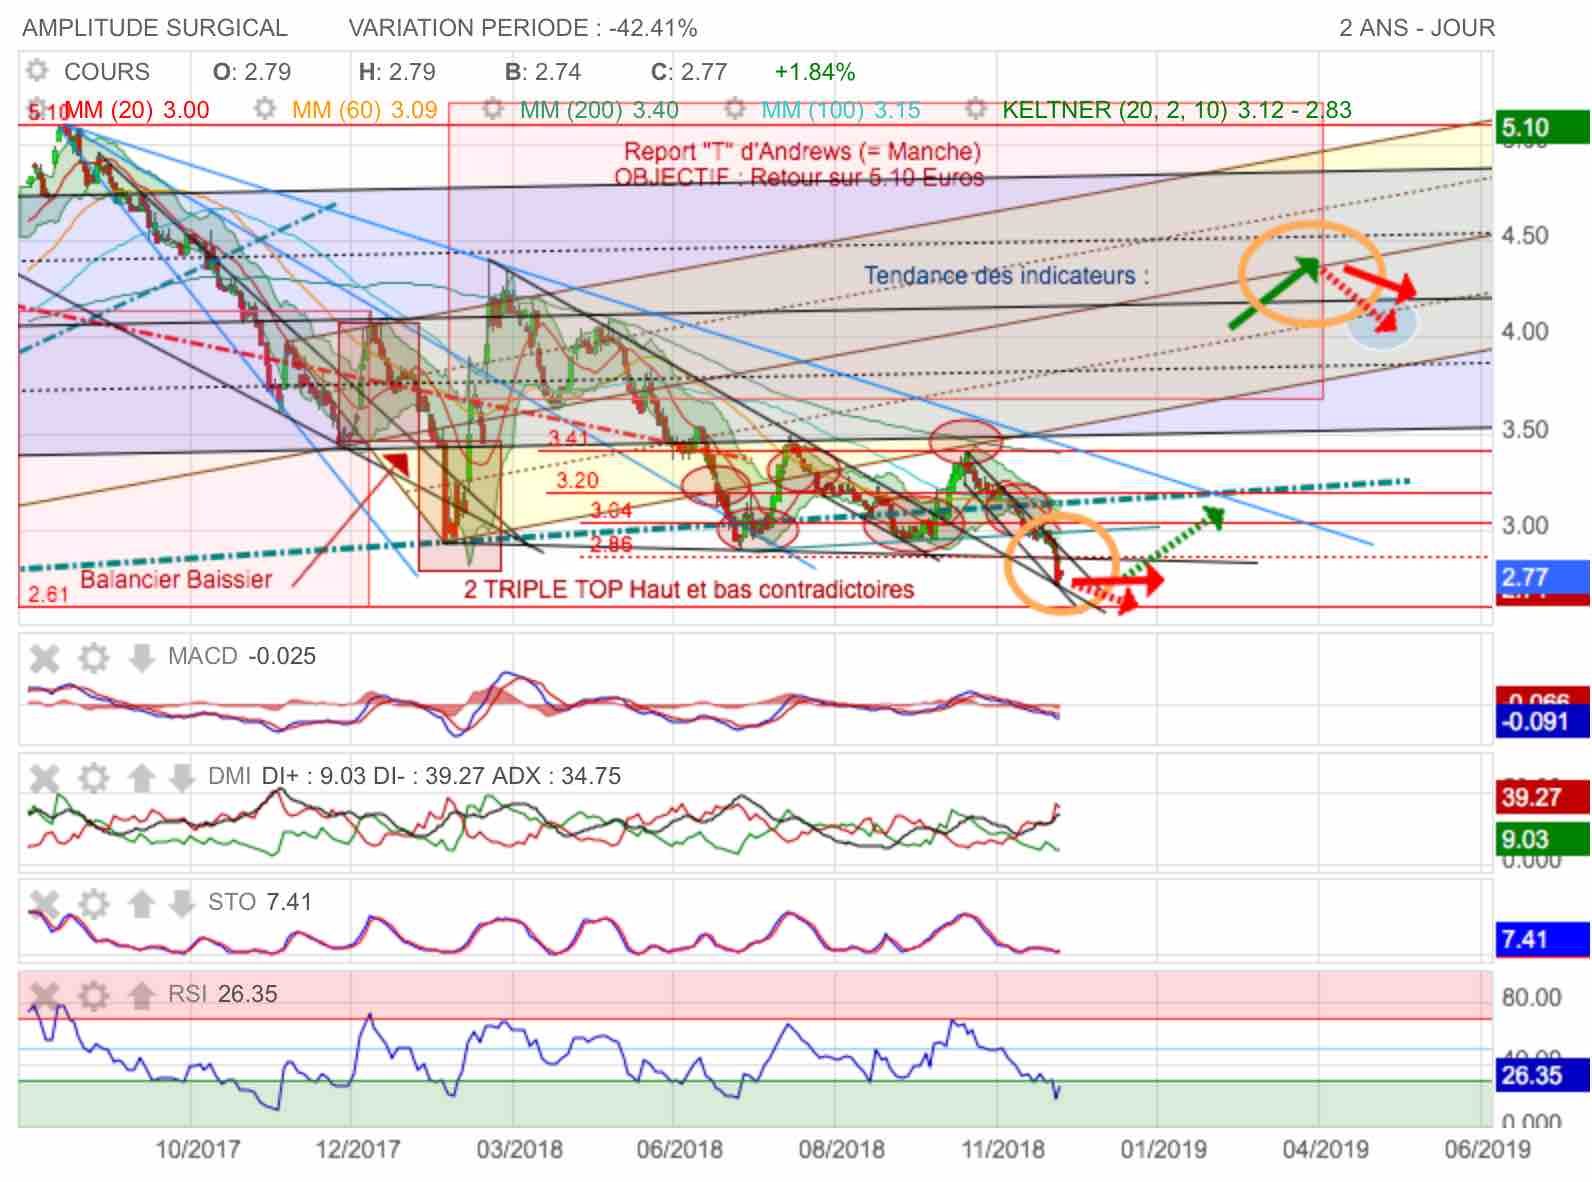Click the AMPLITUDE SURGICAL title
Screen dimensions: 1592x1182
tap(155, 28)
